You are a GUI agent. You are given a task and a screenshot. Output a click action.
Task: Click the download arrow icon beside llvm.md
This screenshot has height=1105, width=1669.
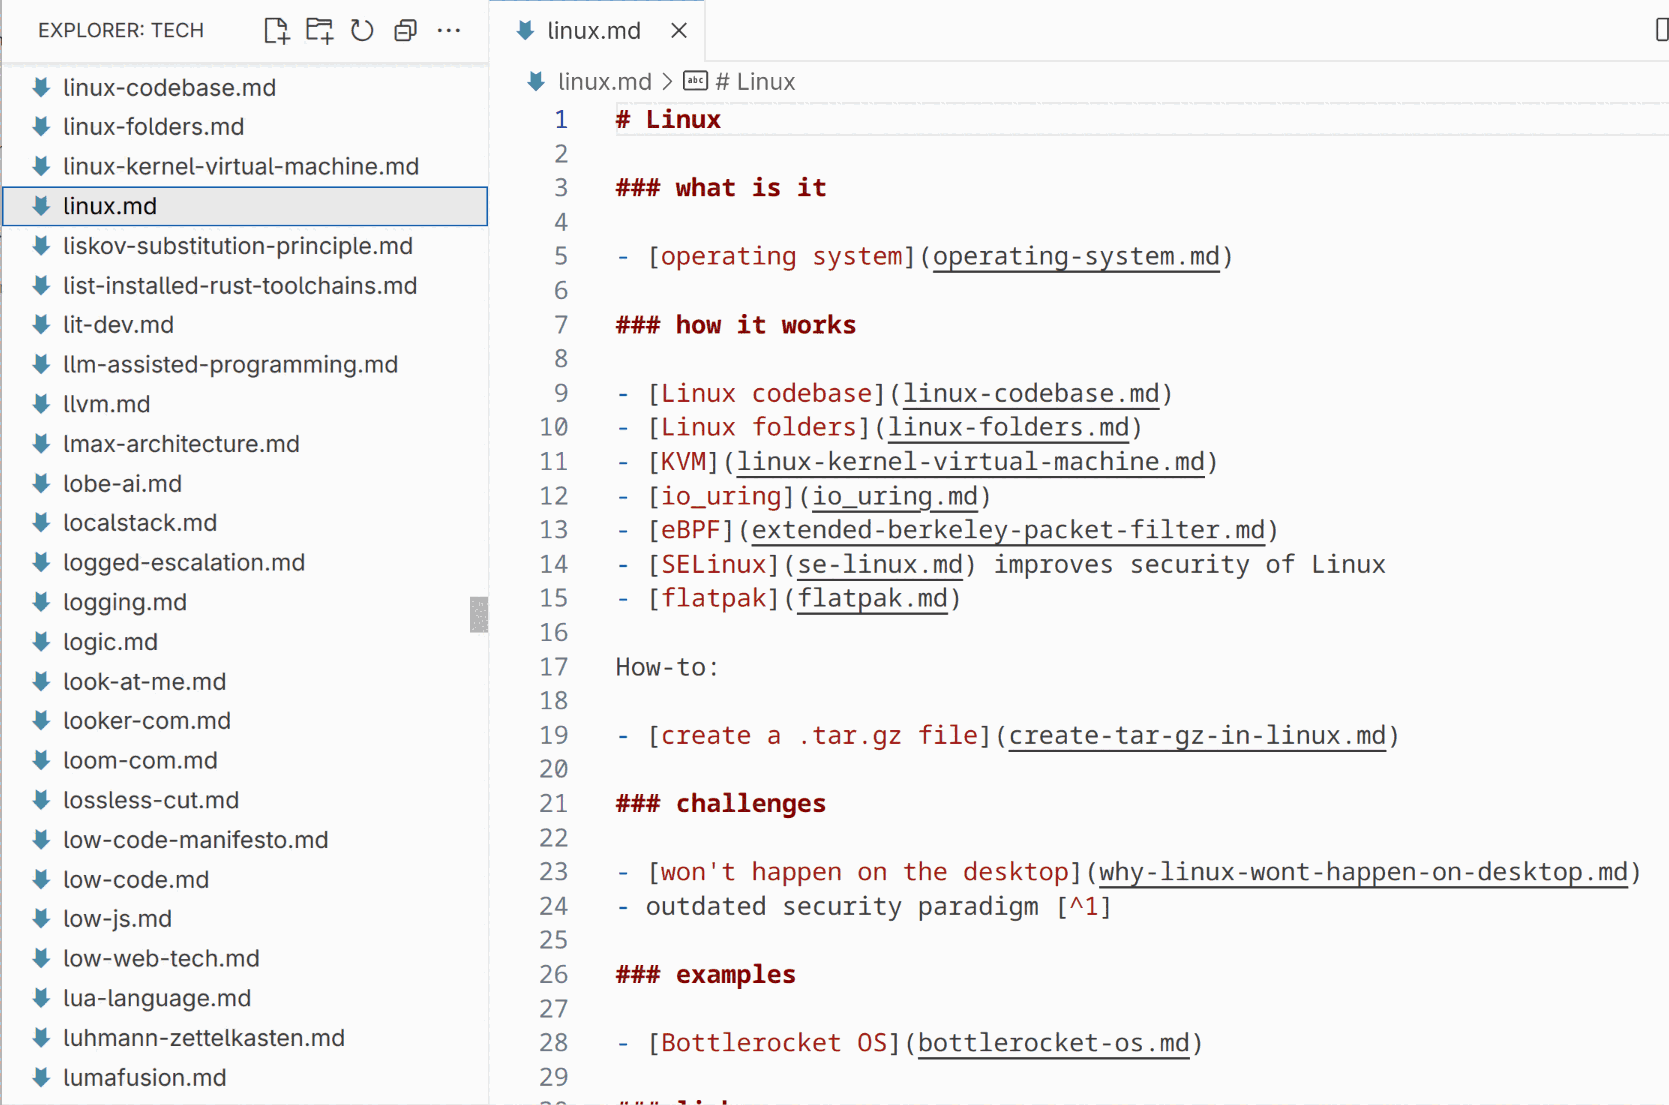click(40, 404)
